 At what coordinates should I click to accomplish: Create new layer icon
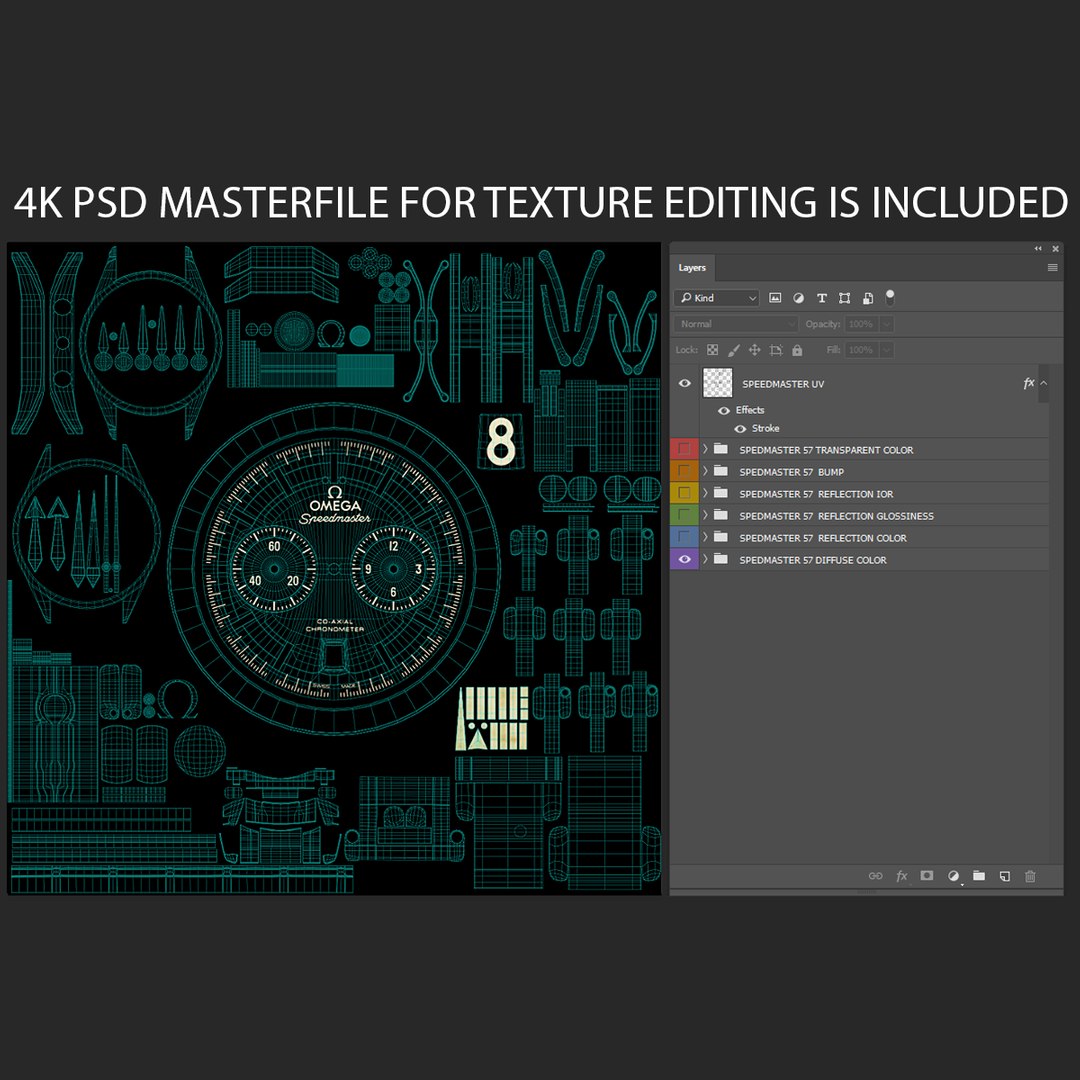(1005, 876)
